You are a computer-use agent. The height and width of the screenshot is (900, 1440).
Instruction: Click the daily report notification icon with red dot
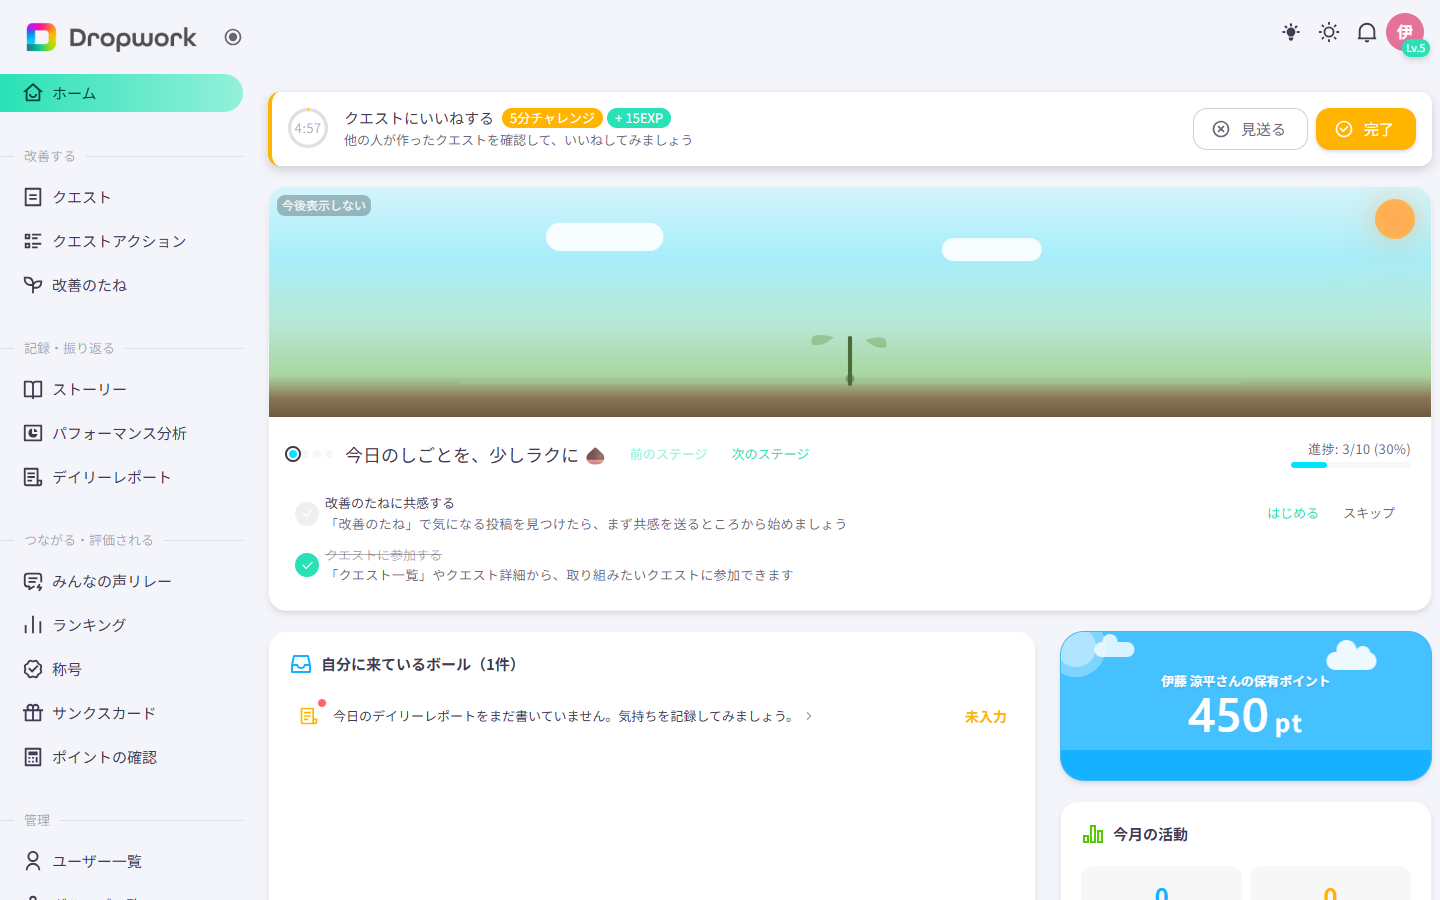click(x=310, y=714)
